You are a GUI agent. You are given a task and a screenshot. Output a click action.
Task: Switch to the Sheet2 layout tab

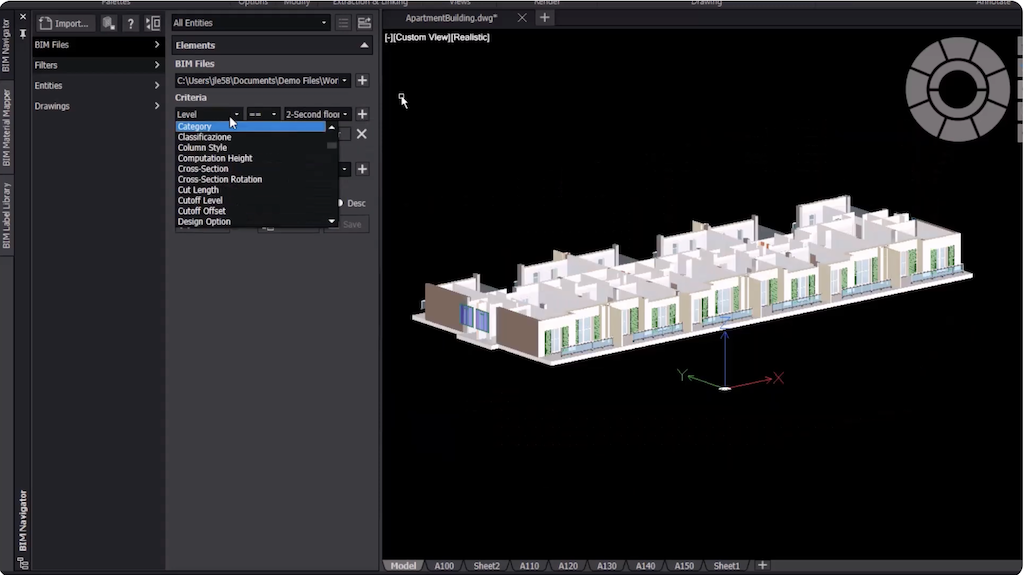tap(487, 566)
